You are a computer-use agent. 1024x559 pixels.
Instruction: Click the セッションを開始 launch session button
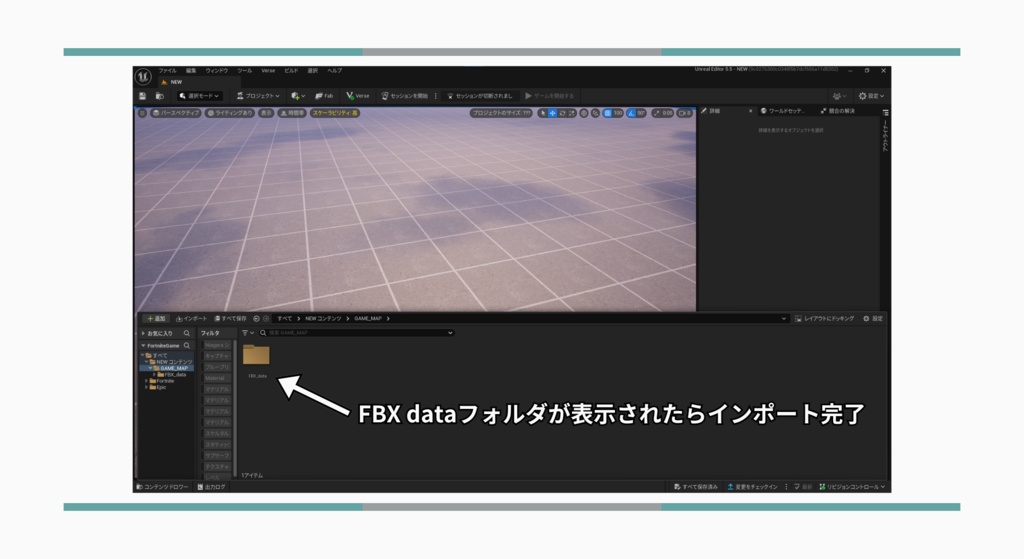(x=405, y=96)
